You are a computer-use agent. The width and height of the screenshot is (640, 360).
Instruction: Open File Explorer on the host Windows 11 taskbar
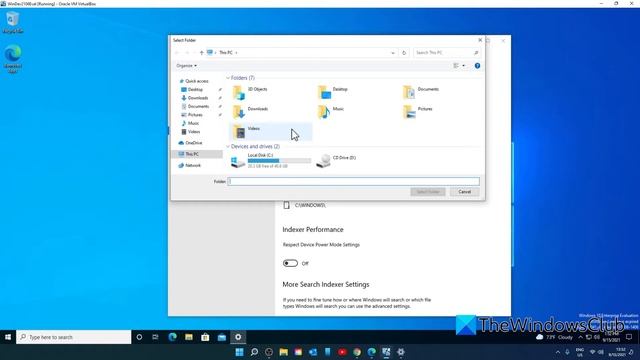coord(284,352)
